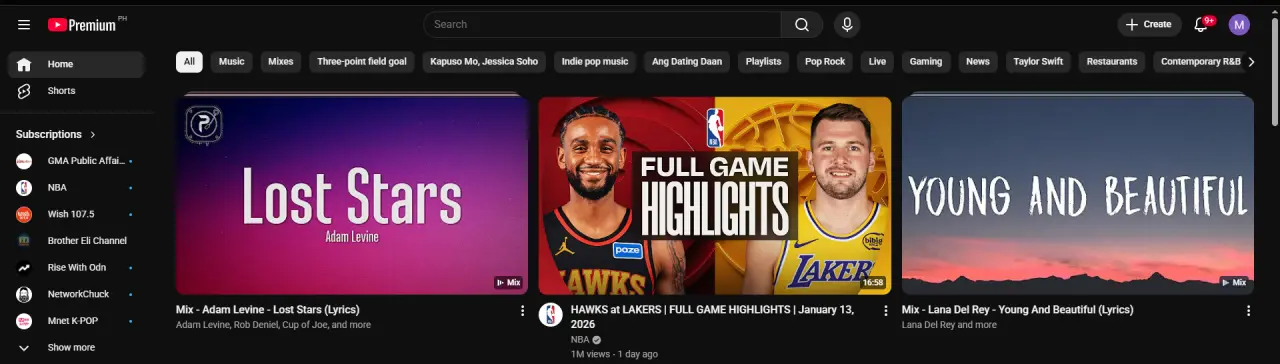Select the Restaurants filter chip

pos(1112,62)
